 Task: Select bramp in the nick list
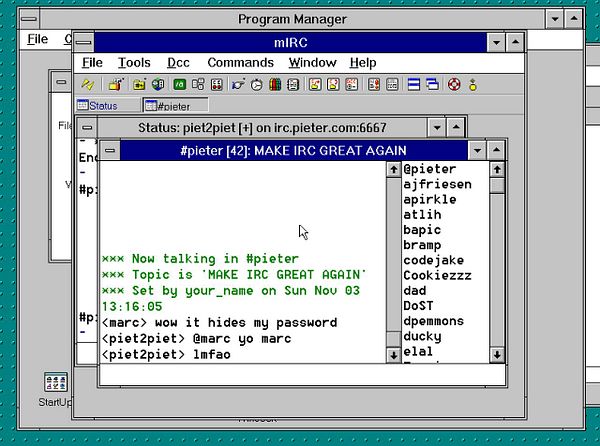coord(422,245)
